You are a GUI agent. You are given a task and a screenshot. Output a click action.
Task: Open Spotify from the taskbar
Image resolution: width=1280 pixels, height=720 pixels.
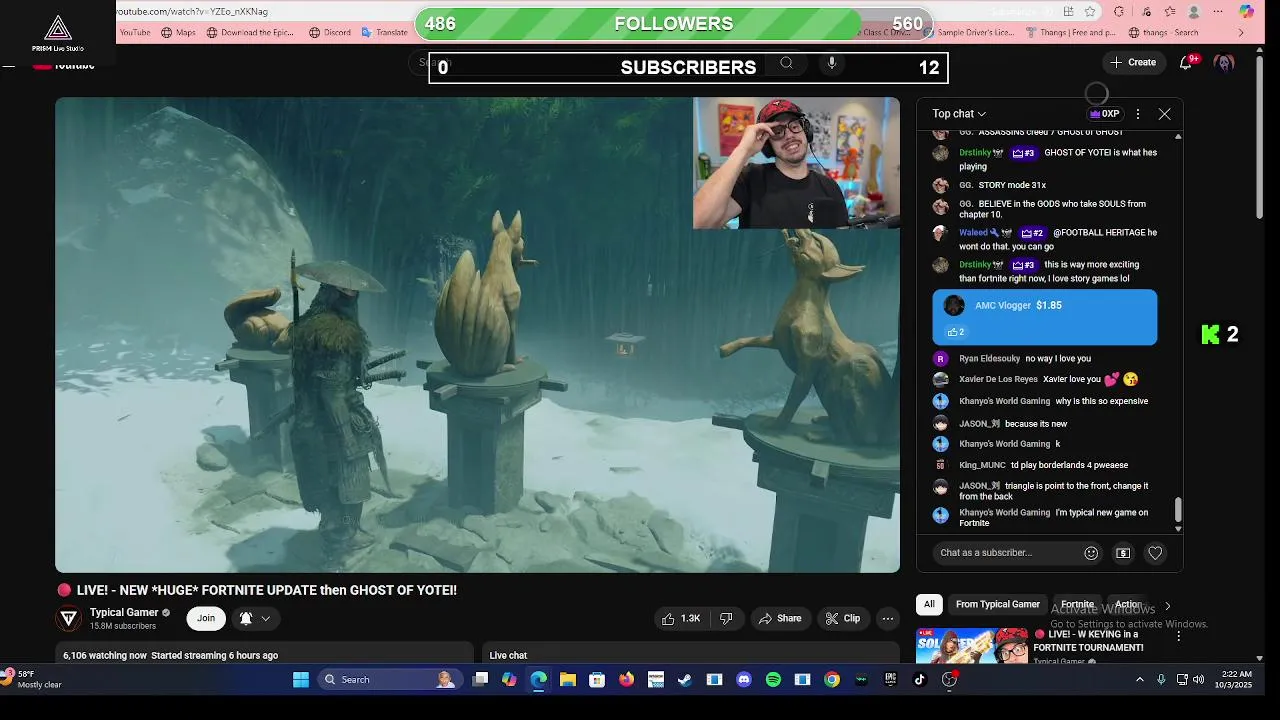[x=773, y=680]
